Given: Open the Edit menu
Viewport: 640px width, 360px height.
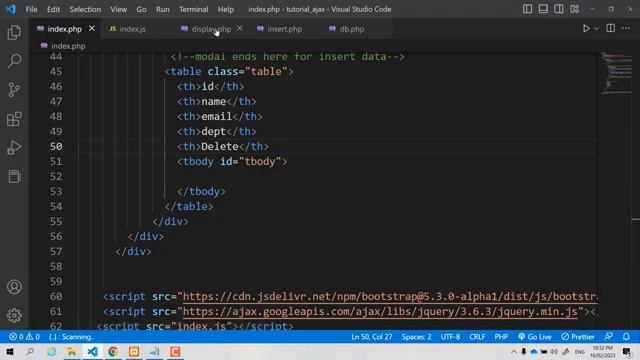Looking at the screenshot, I should (53, 9).
